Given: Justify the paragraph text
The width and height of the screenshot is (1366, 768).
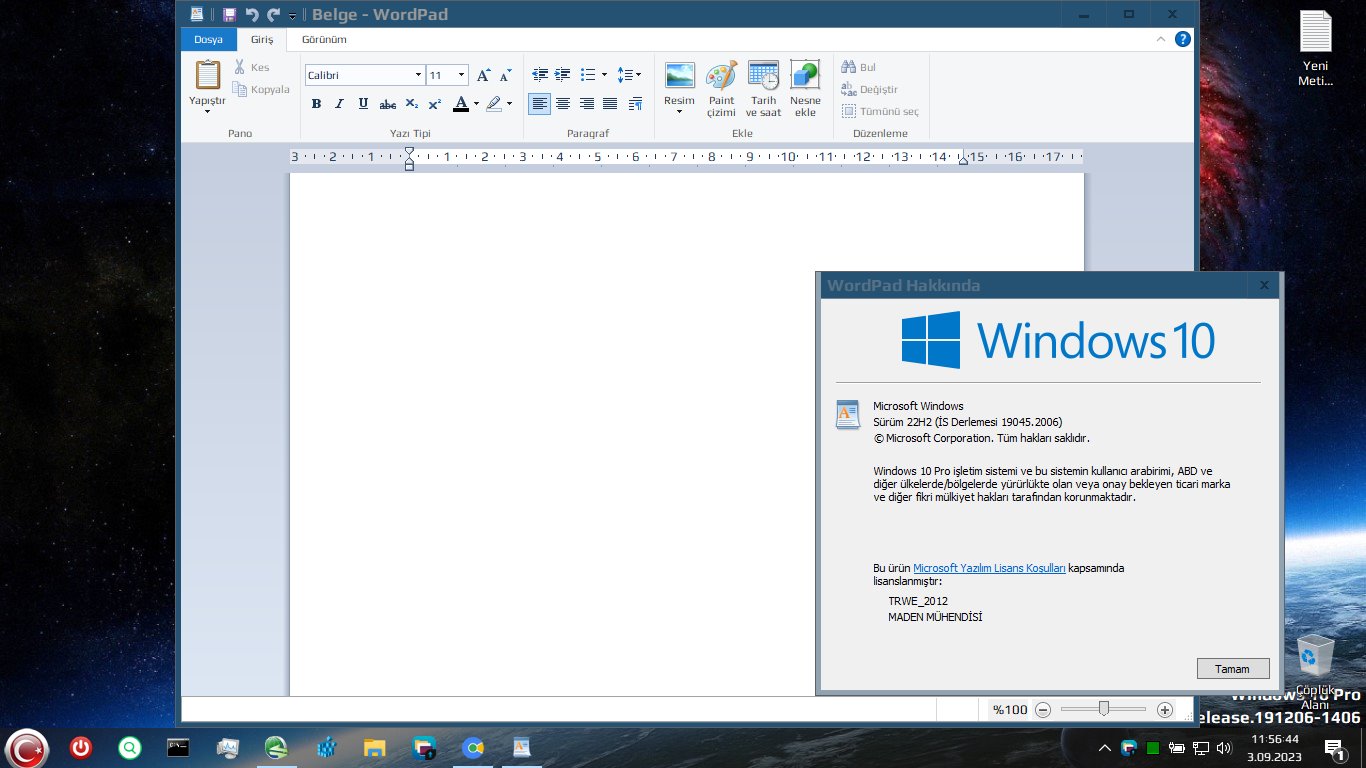Looking at the screenshot, I should (610, 104).
